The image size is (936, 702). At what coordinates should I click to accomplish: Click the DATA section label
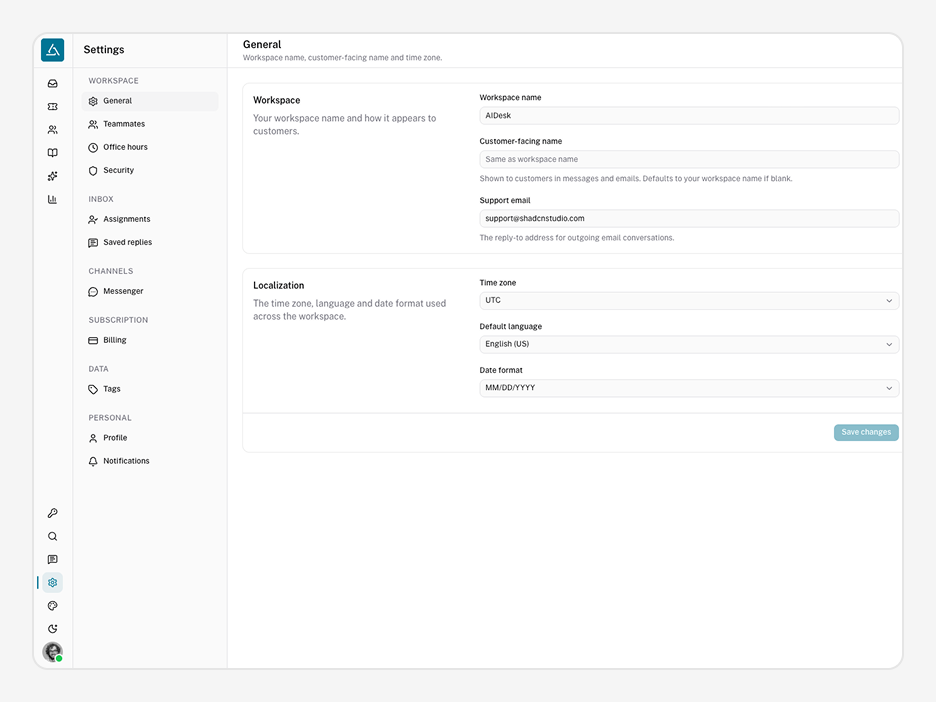tap(98, 369)
